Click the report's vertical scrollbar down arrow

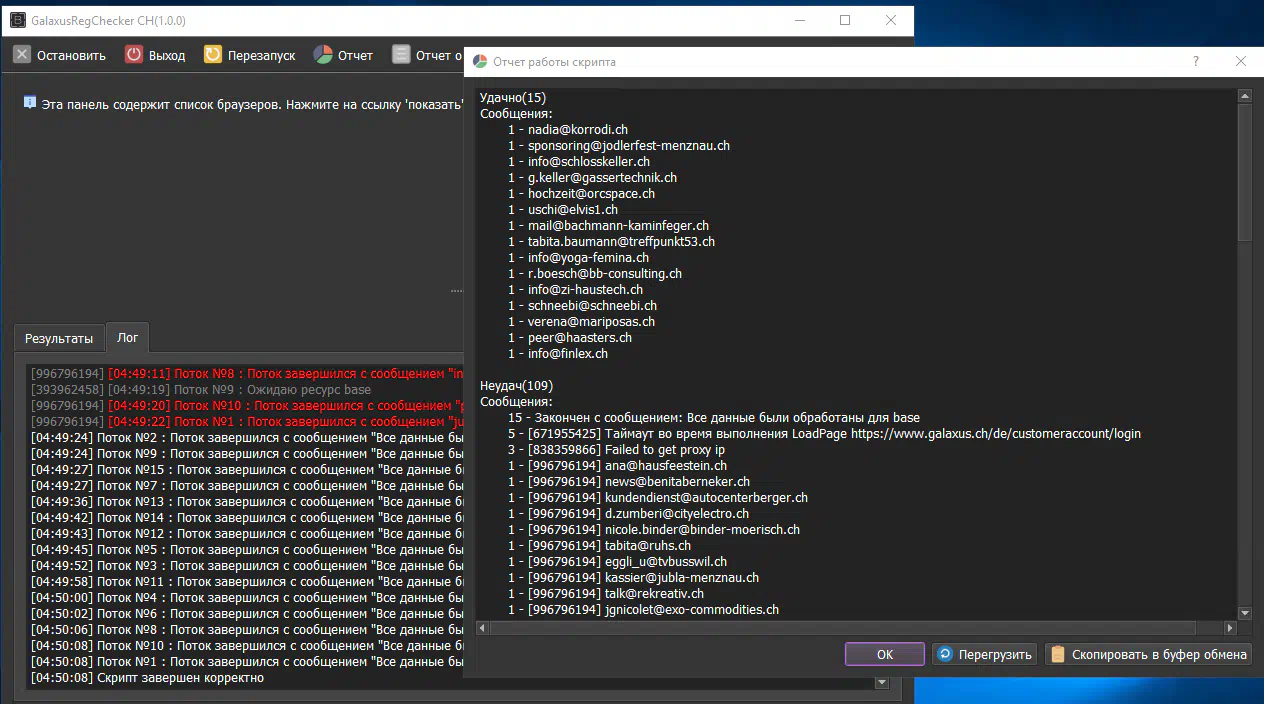pyautogui.click(x=1245, y=613)
